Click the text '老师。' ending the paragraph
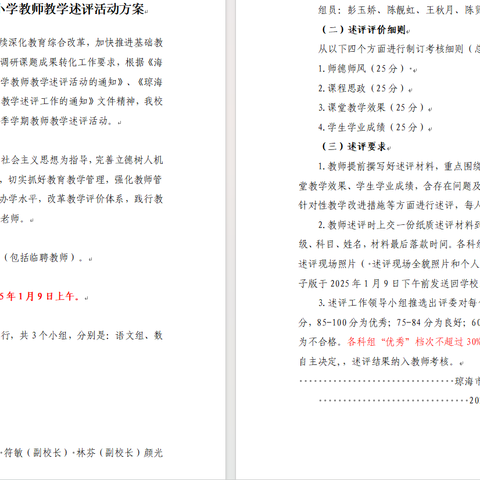The image size is (480, 480). point(13,218)
